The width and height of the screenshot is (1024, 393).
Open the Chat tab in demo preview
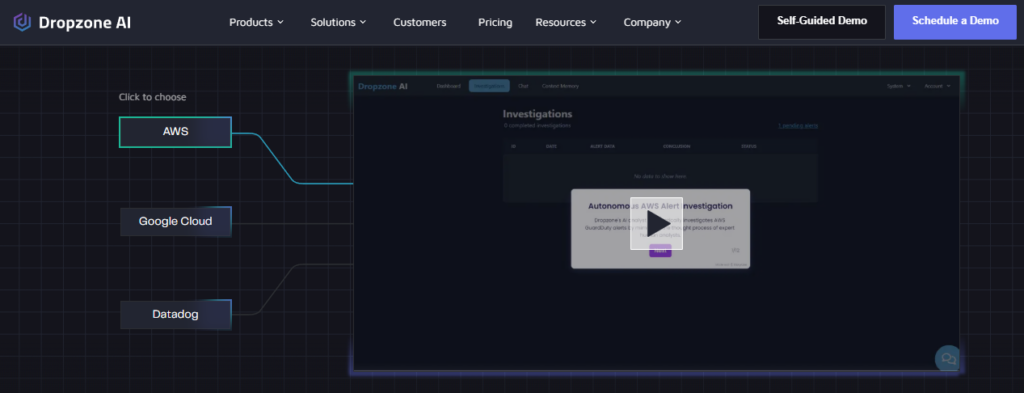click(523, 86)
